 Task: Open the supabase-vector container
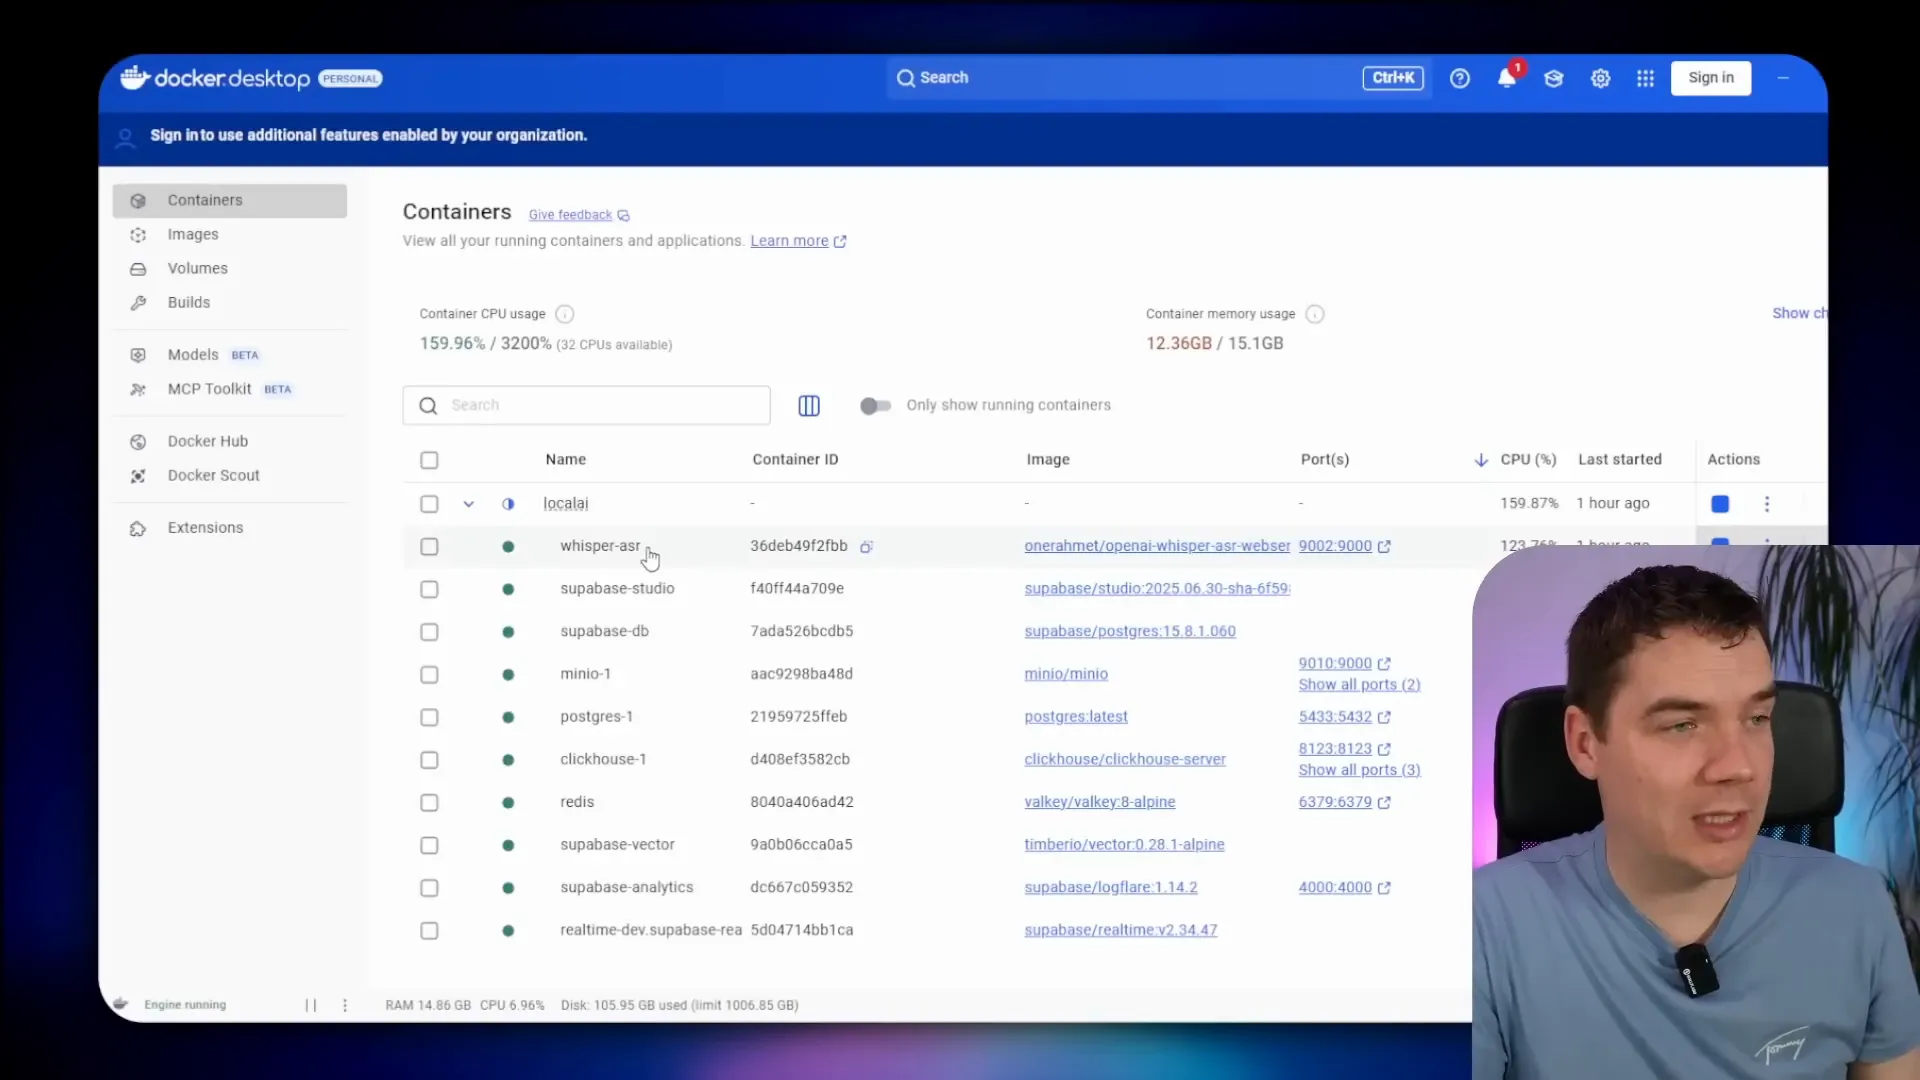pos(617,845)
